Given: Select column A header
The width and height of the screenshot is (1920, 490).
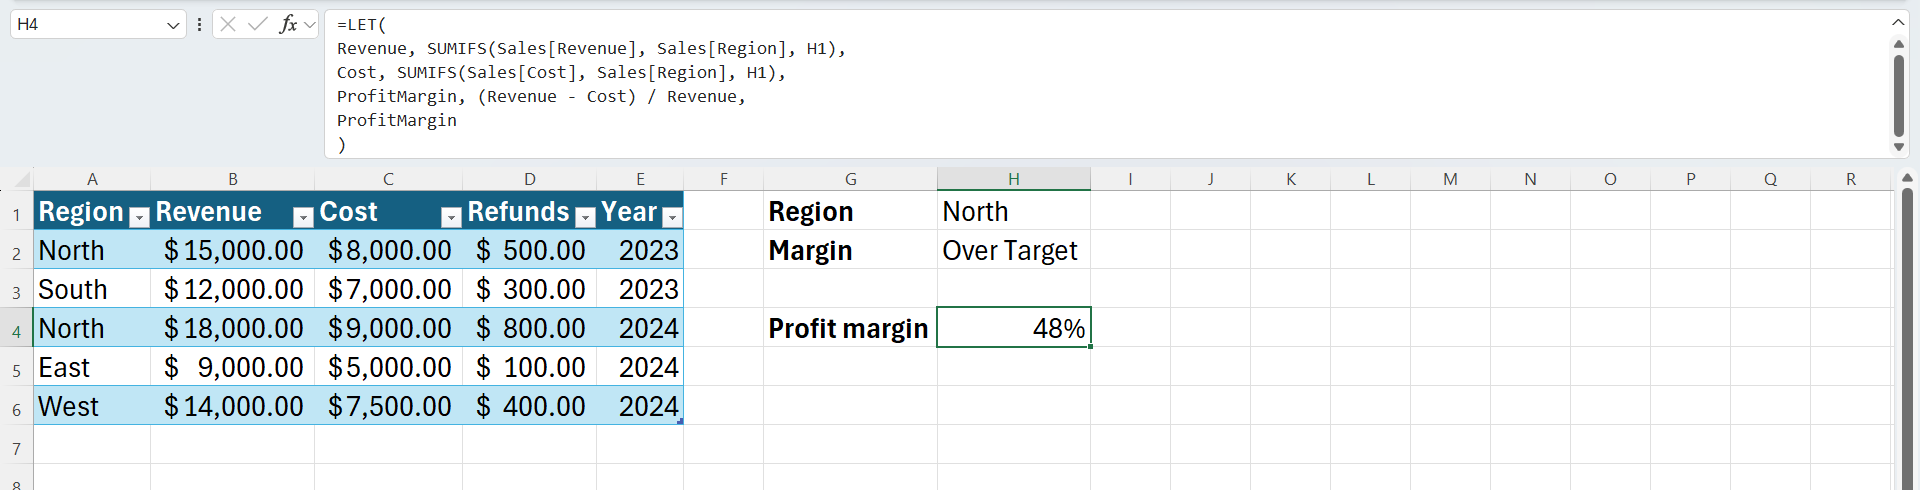Looking at the screenshot, I should pos(92,179).
